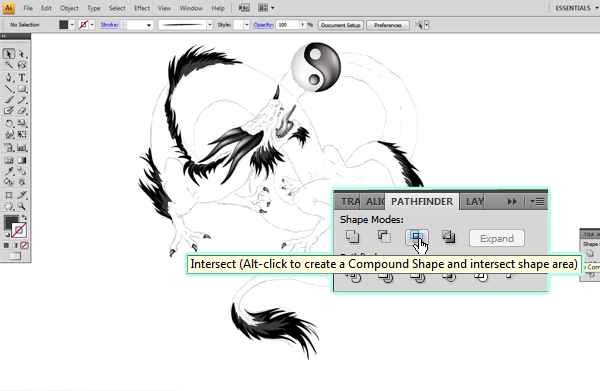Viewport: 600px width, 391px height.
Task: Open the Edit menu
Action: pos(46,8)
